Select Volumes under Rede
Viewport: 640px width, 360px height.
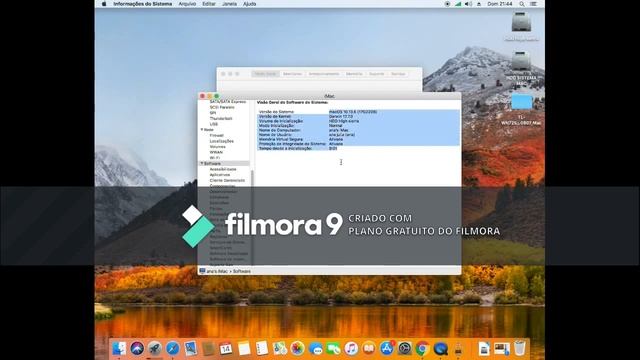click(217, 147)
